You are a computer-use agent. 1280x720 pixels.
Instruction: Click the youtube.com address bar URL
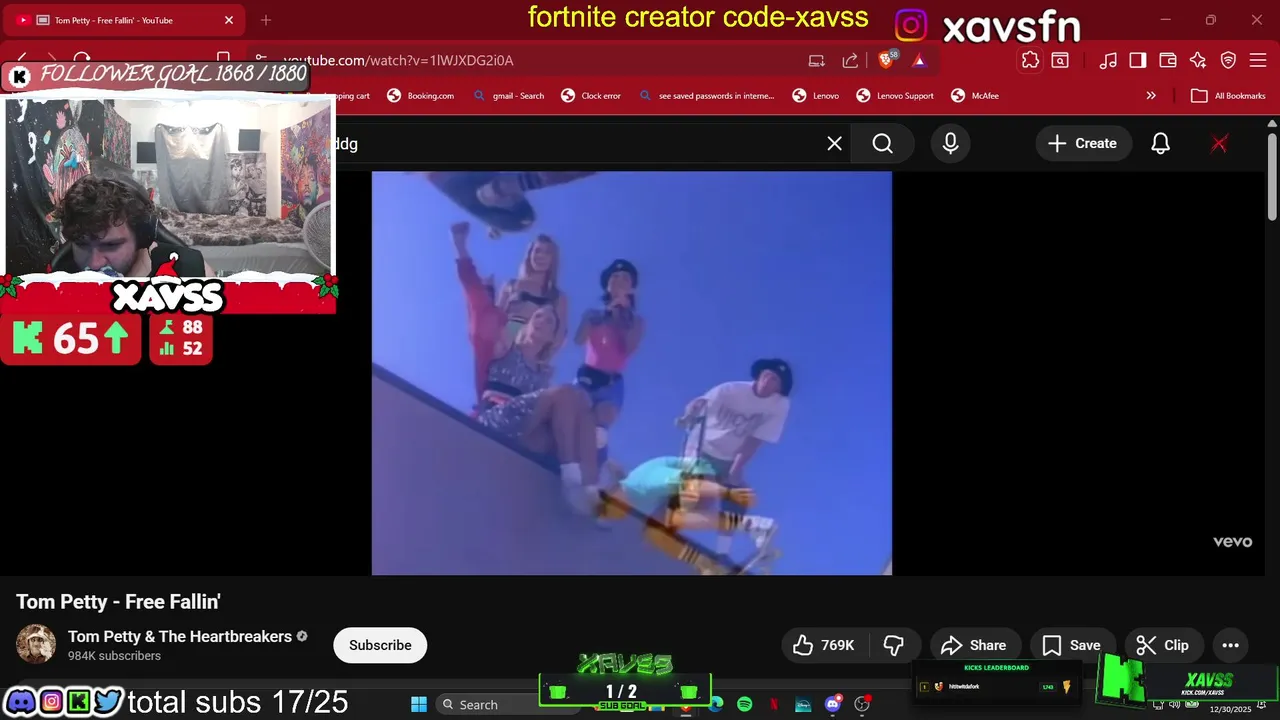click(x=398, y=60)
